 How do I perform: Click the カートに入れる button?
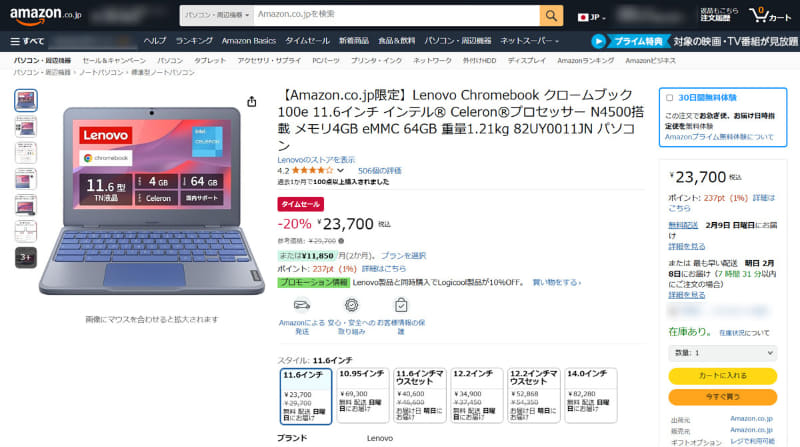click(722, 376)
